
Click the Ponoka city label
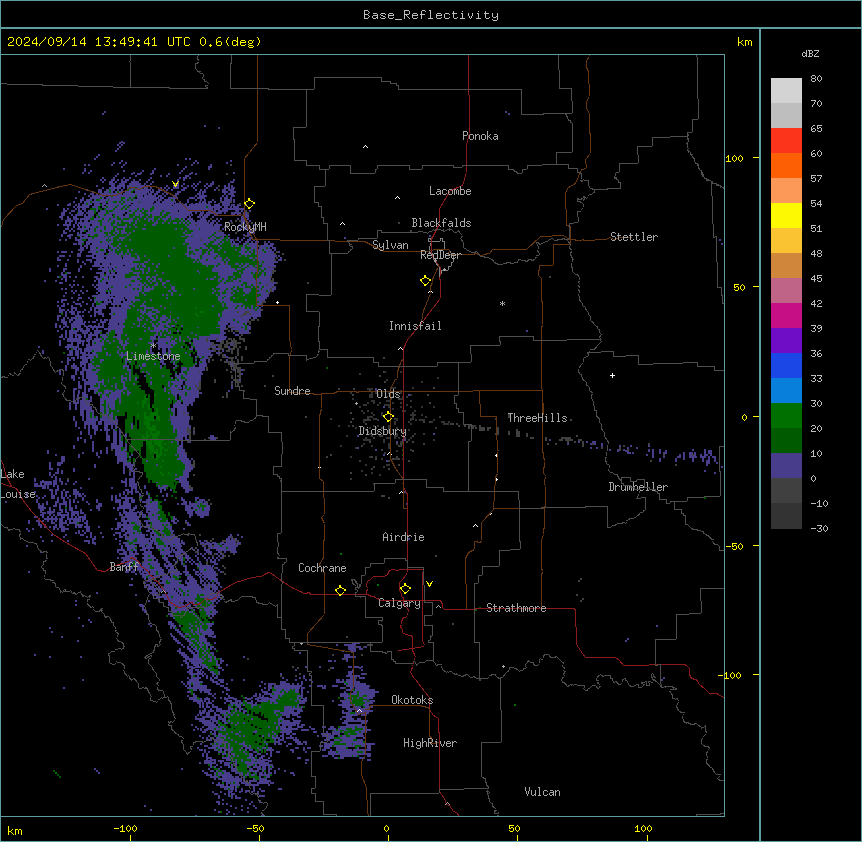[x=480, y=136]
